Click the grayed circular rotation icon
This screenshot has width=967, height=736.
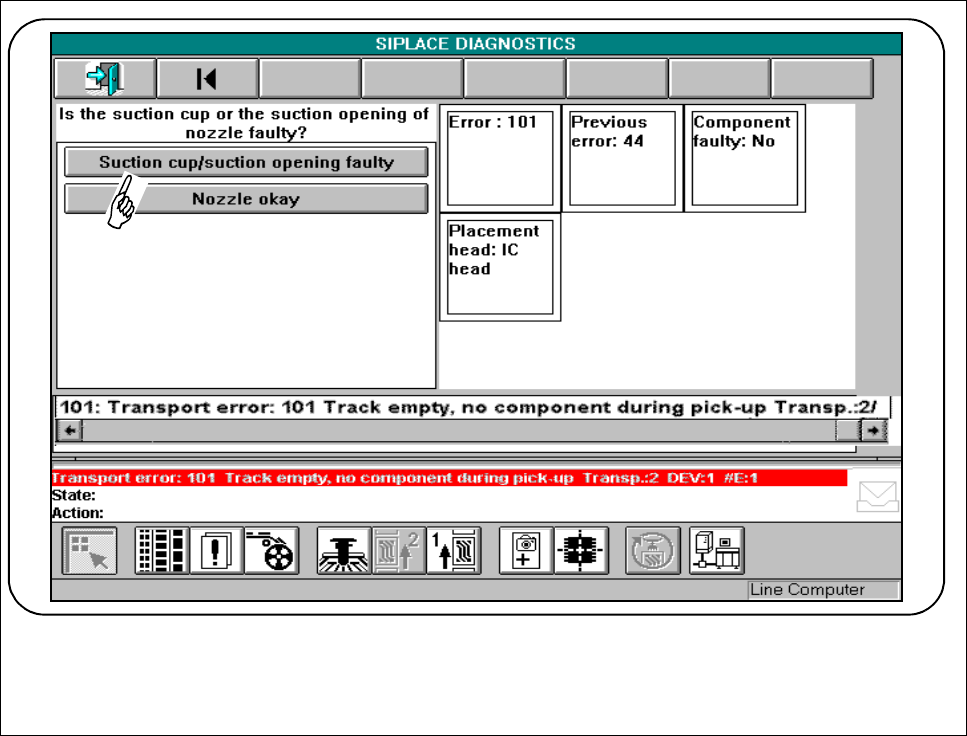tap(653, 551)
